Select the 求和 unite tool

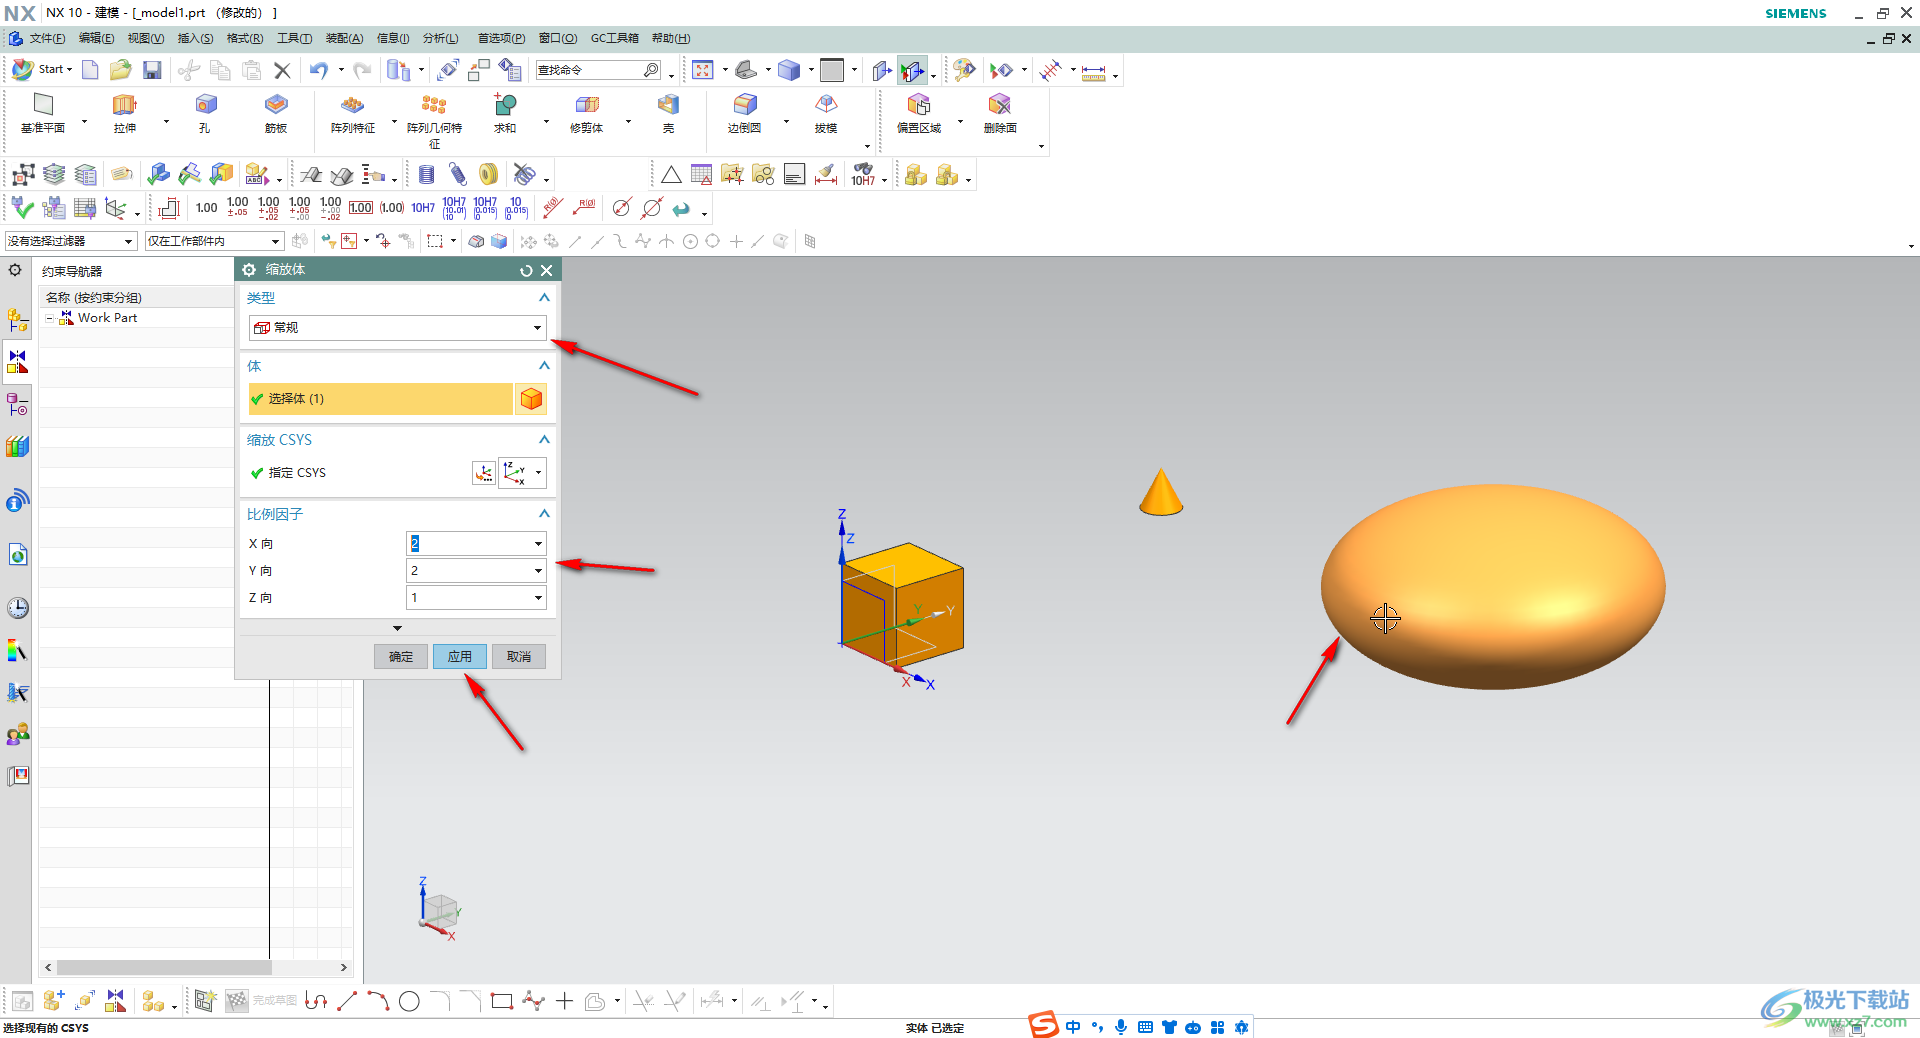(x=505, y=113)
